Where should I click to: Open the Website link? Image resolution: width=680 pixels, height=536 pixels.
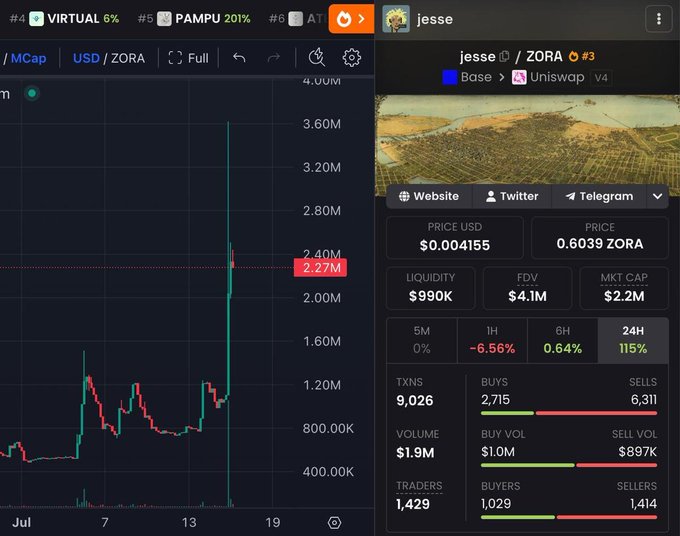pos(429,196)
